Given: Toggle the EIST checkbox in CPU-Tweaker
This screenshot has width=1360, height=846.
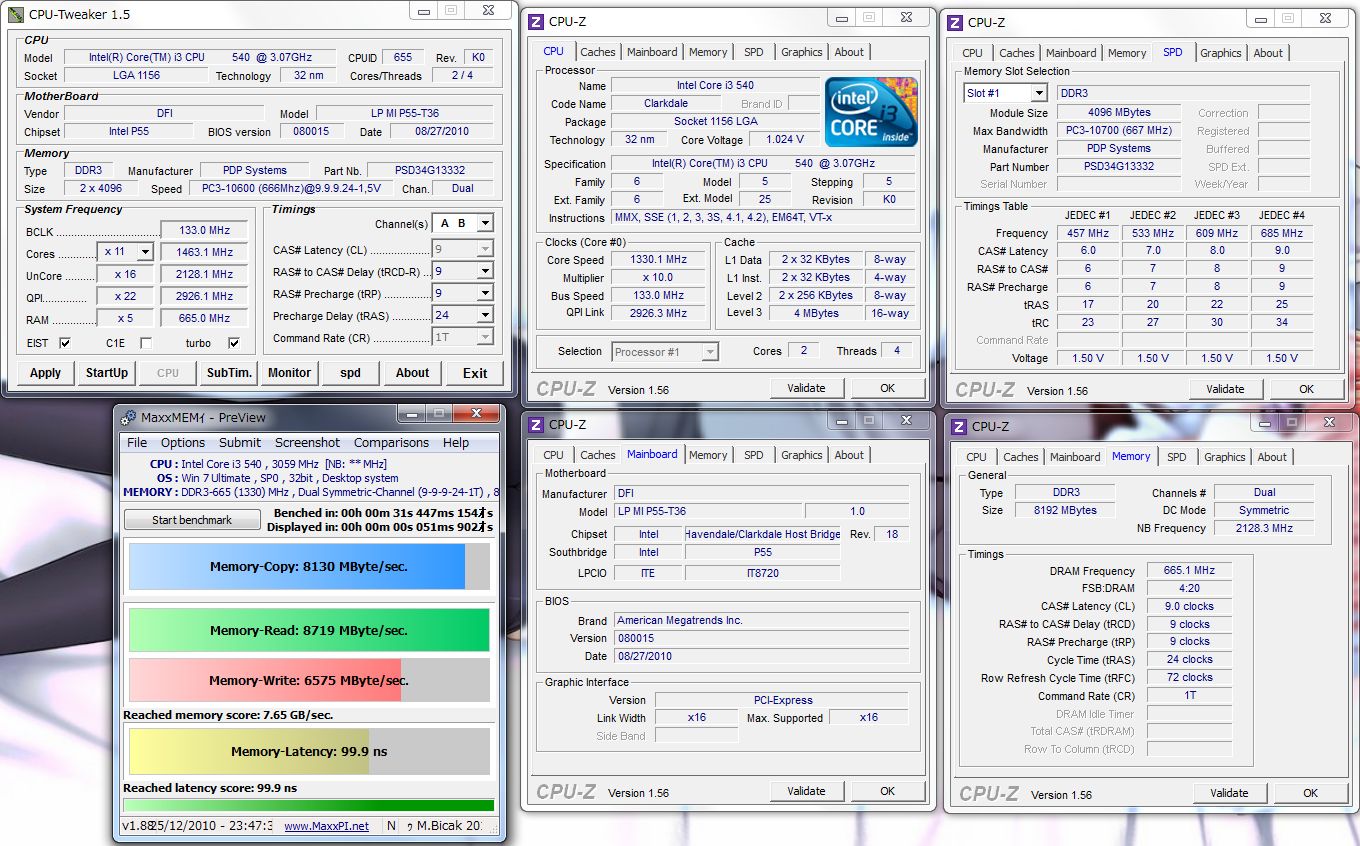Looking at the screenshot, I should [x=65, y=343].
